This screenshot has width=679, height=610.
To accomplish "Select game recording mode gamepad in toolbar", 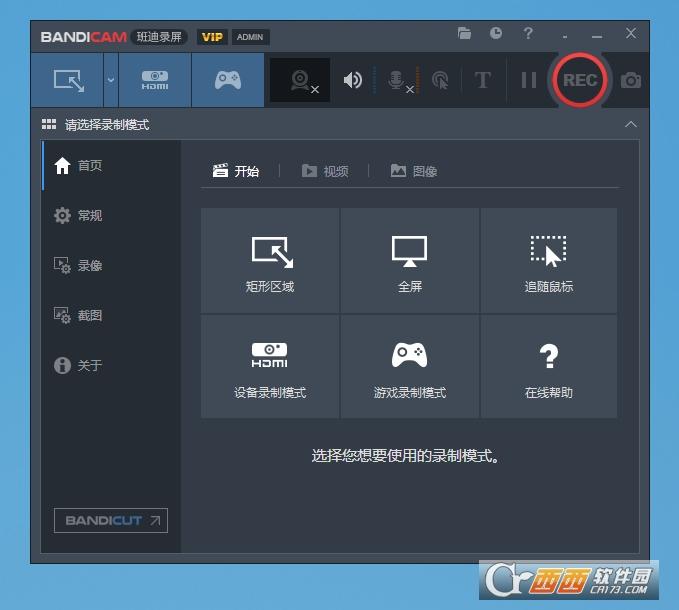I will click(x=228, y=80).
